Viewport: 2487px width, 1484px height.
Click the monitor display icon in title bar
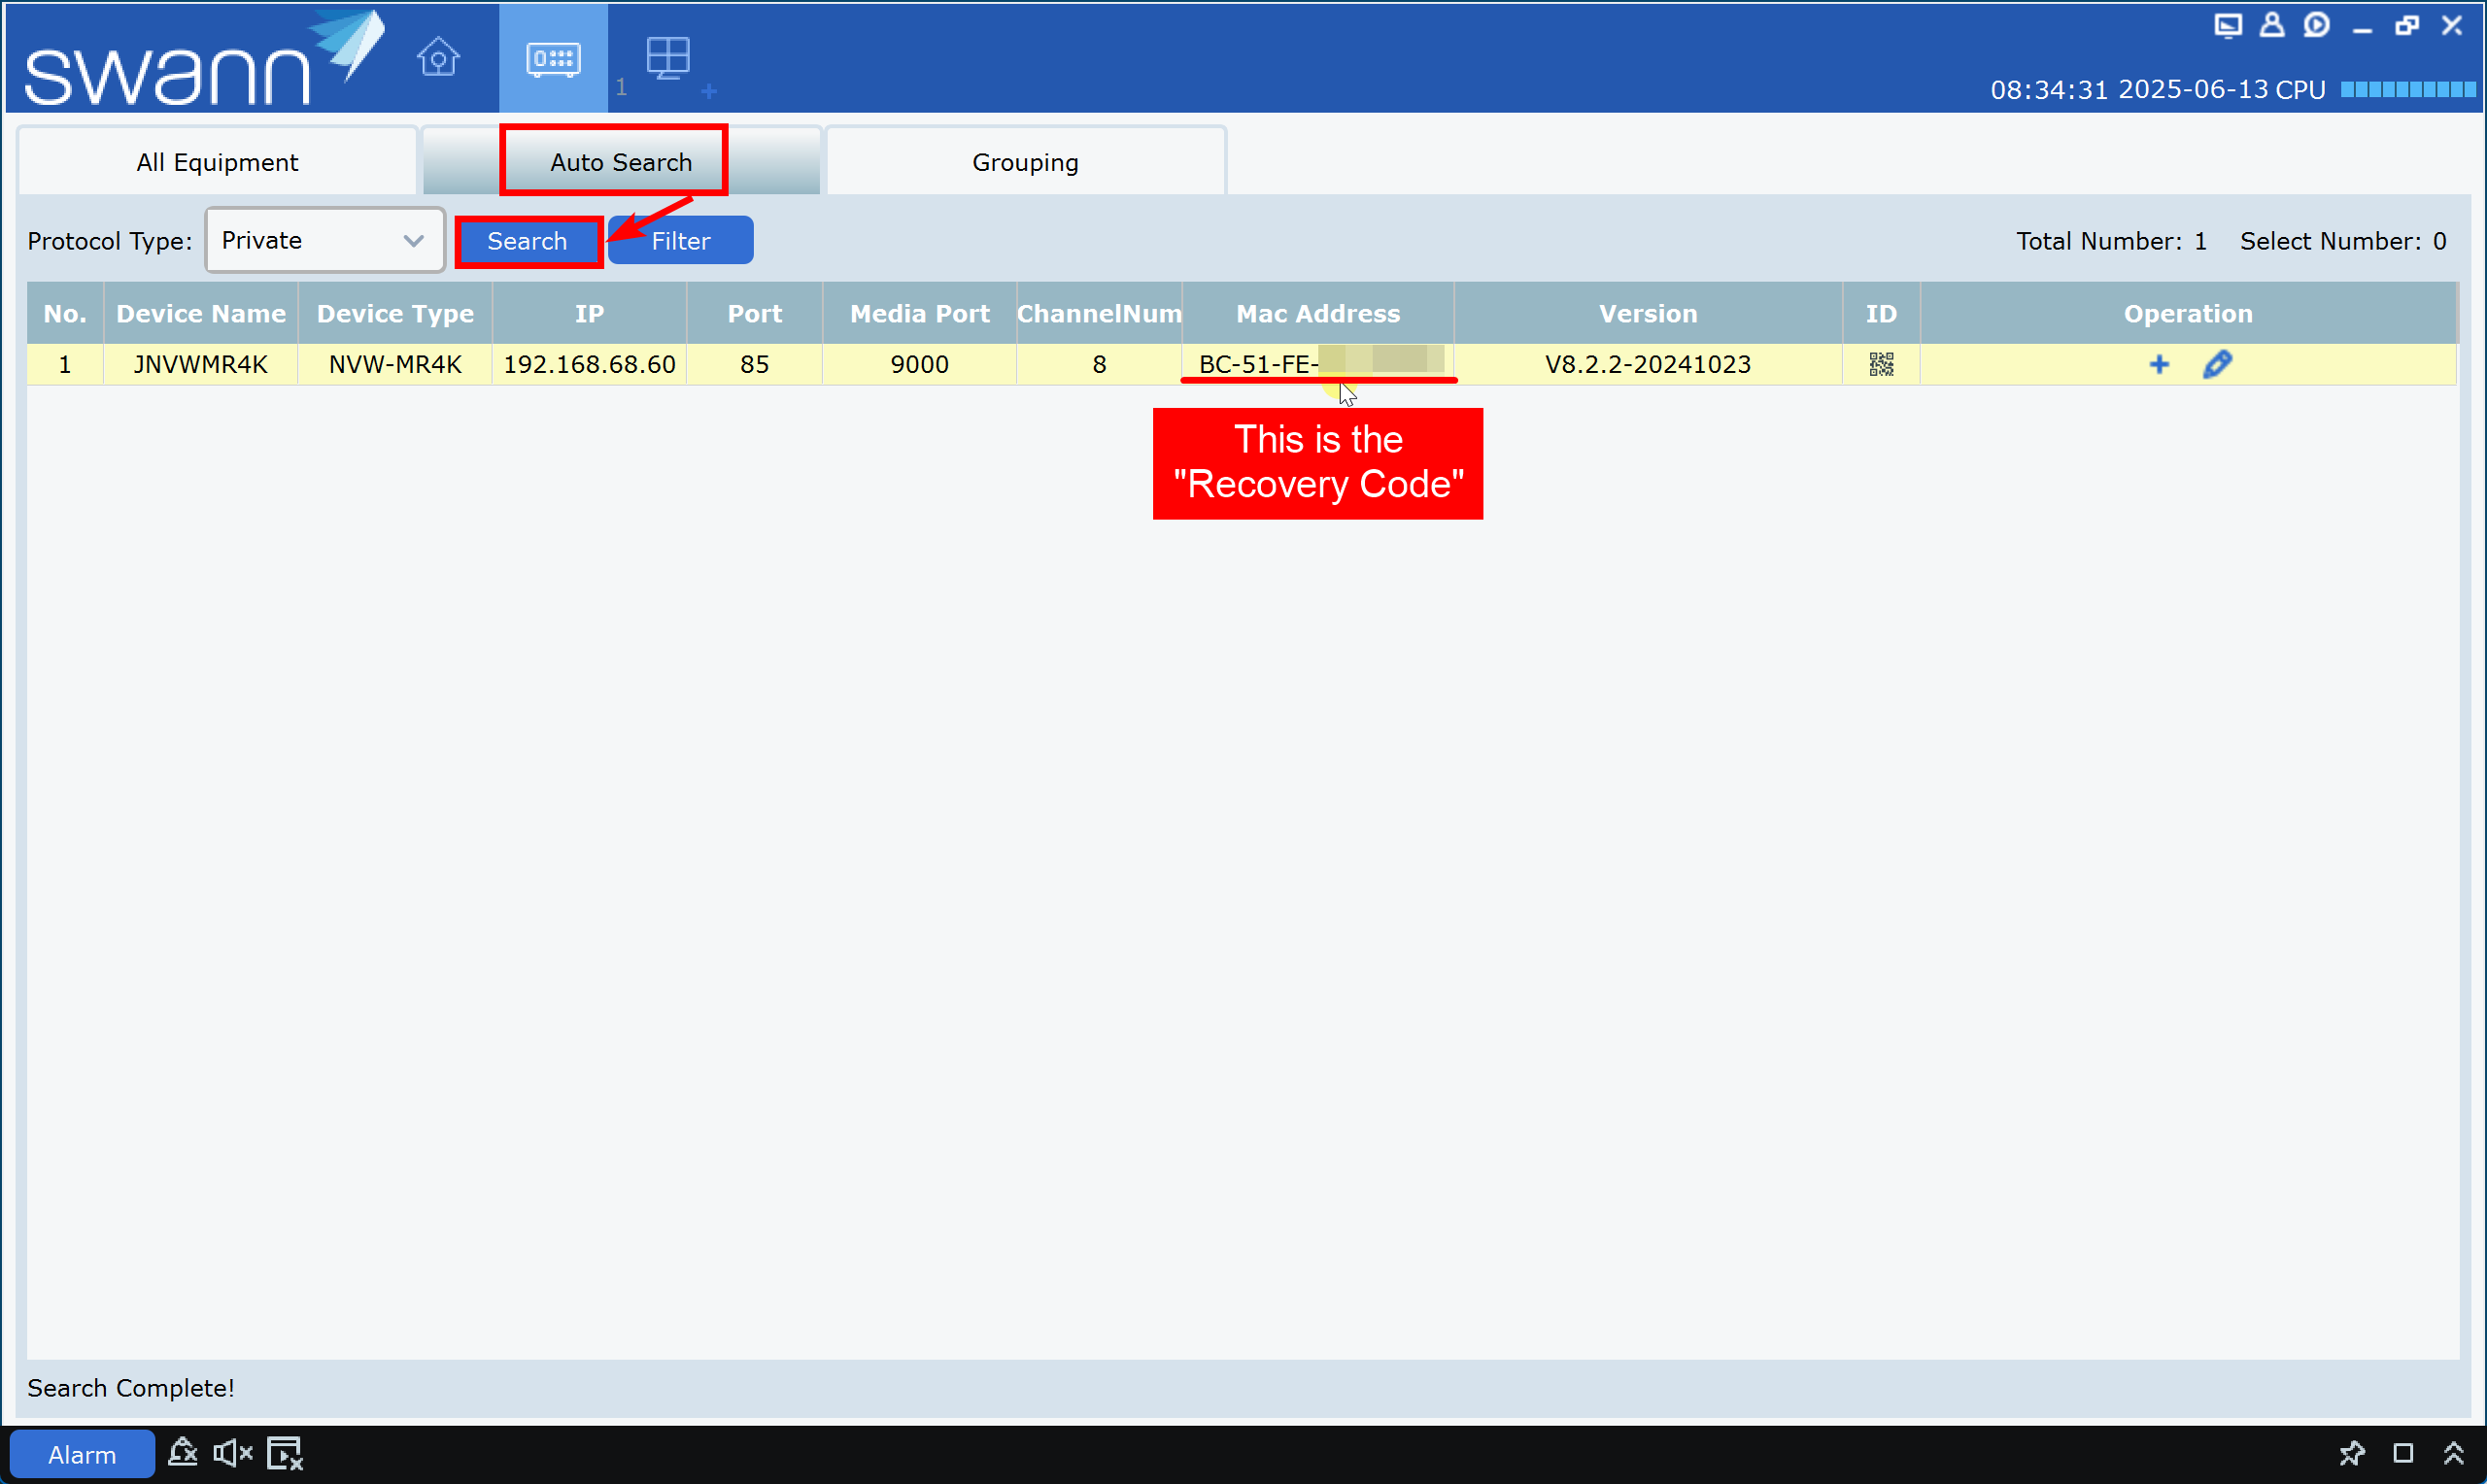[x=2227, y=25]
